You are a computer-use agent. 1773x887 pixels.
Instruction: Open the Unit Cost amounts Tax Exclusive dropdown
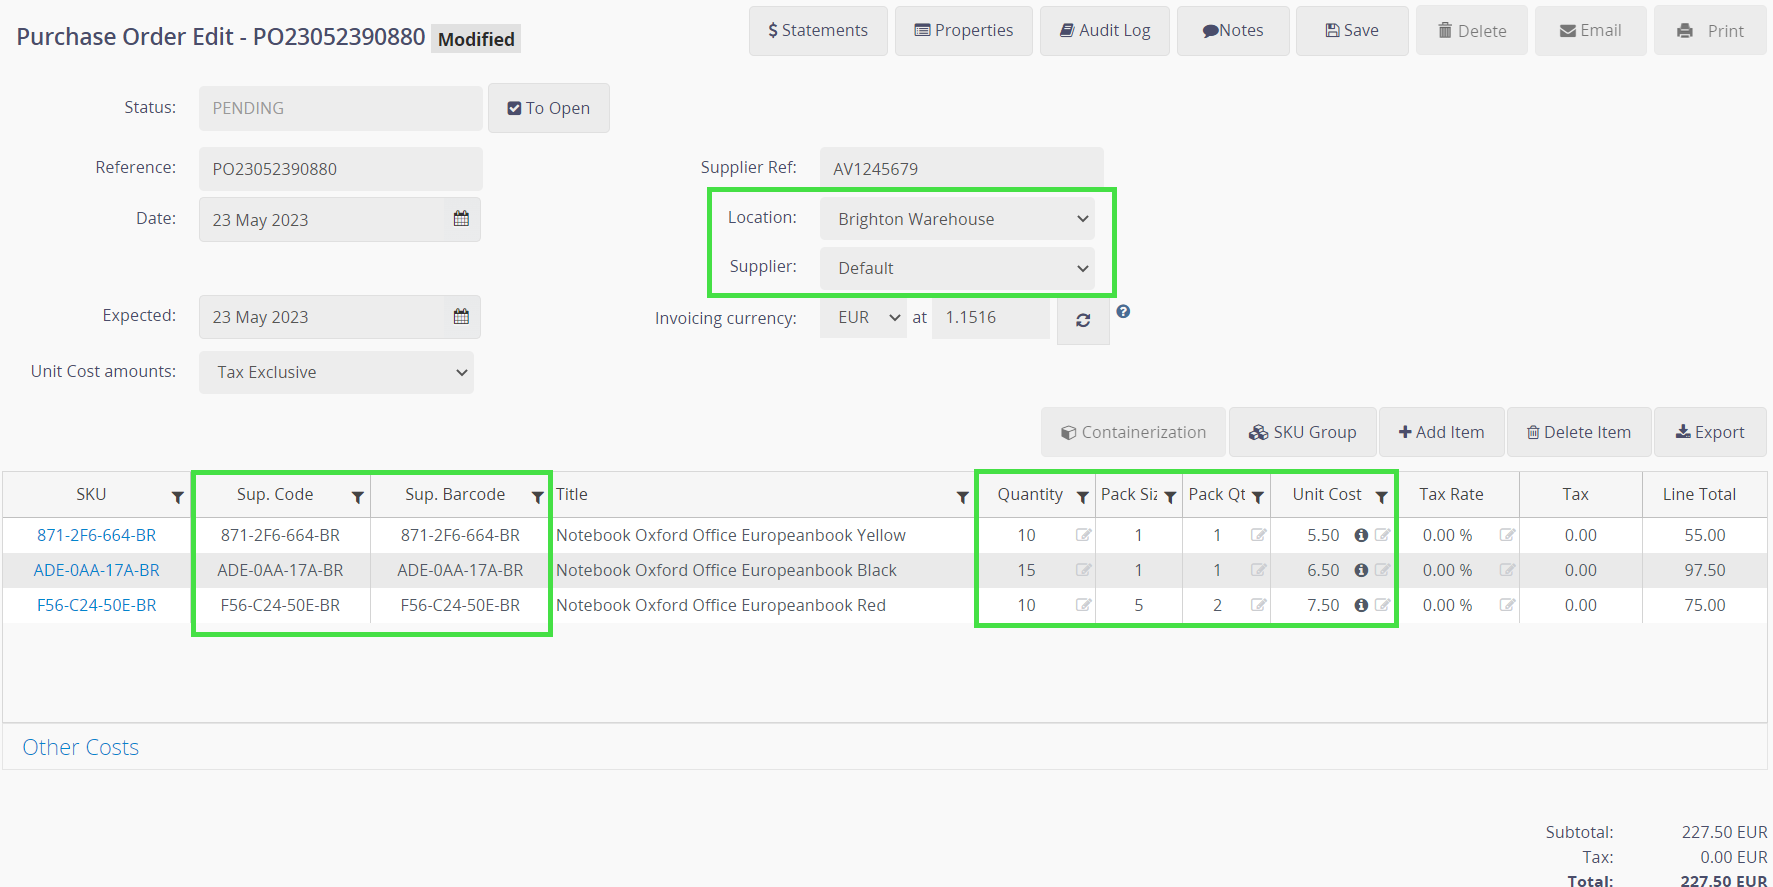pos(336,372)
